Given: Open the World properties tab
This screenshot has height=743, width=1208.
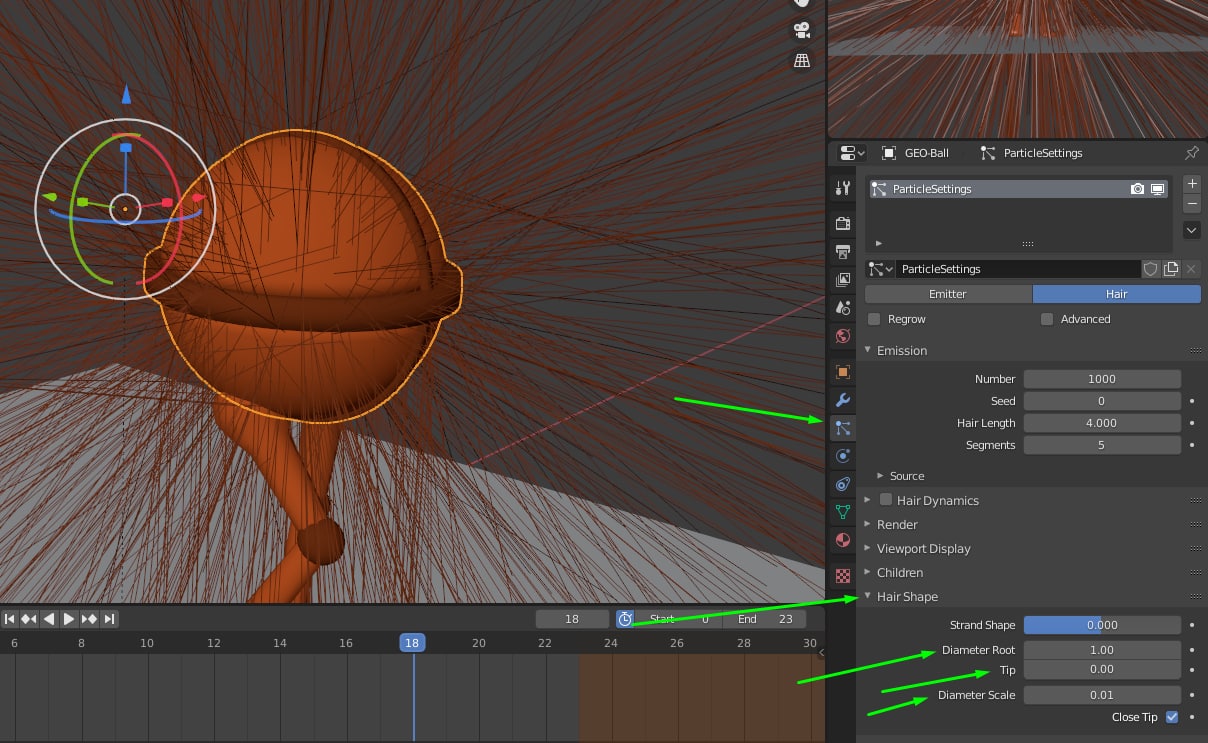Looking at the screenshot, I should pos(842,336).
